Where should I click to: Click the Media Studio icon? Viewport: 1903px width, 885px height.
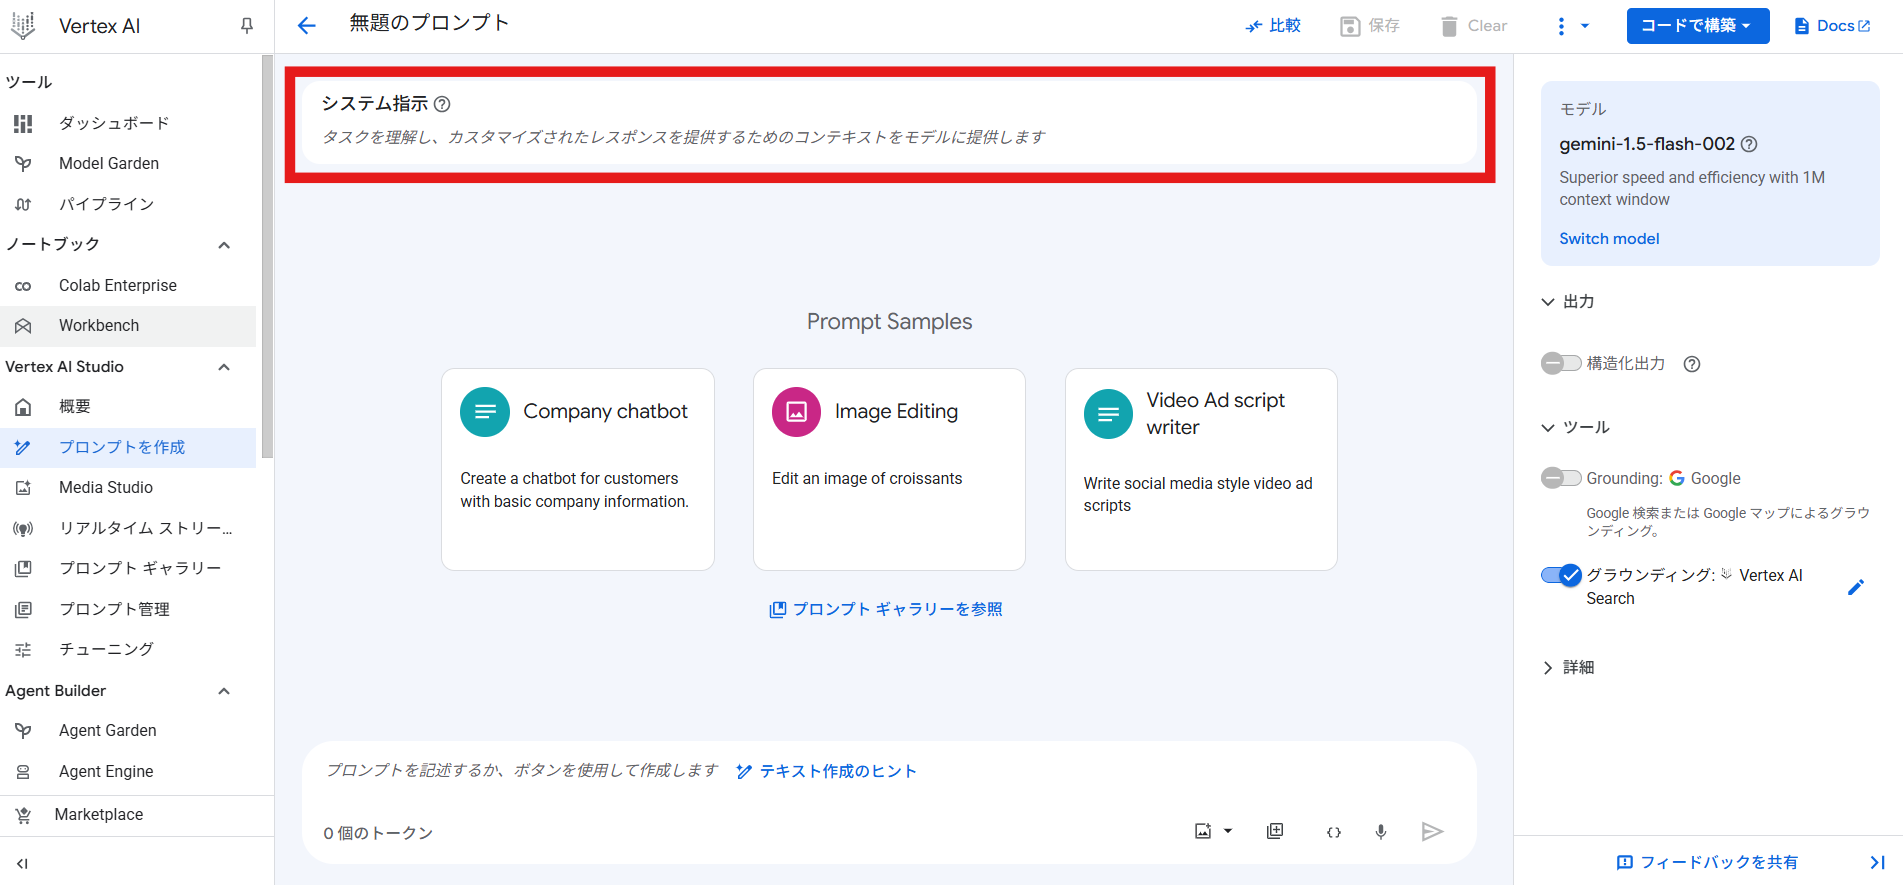(23, 488)
